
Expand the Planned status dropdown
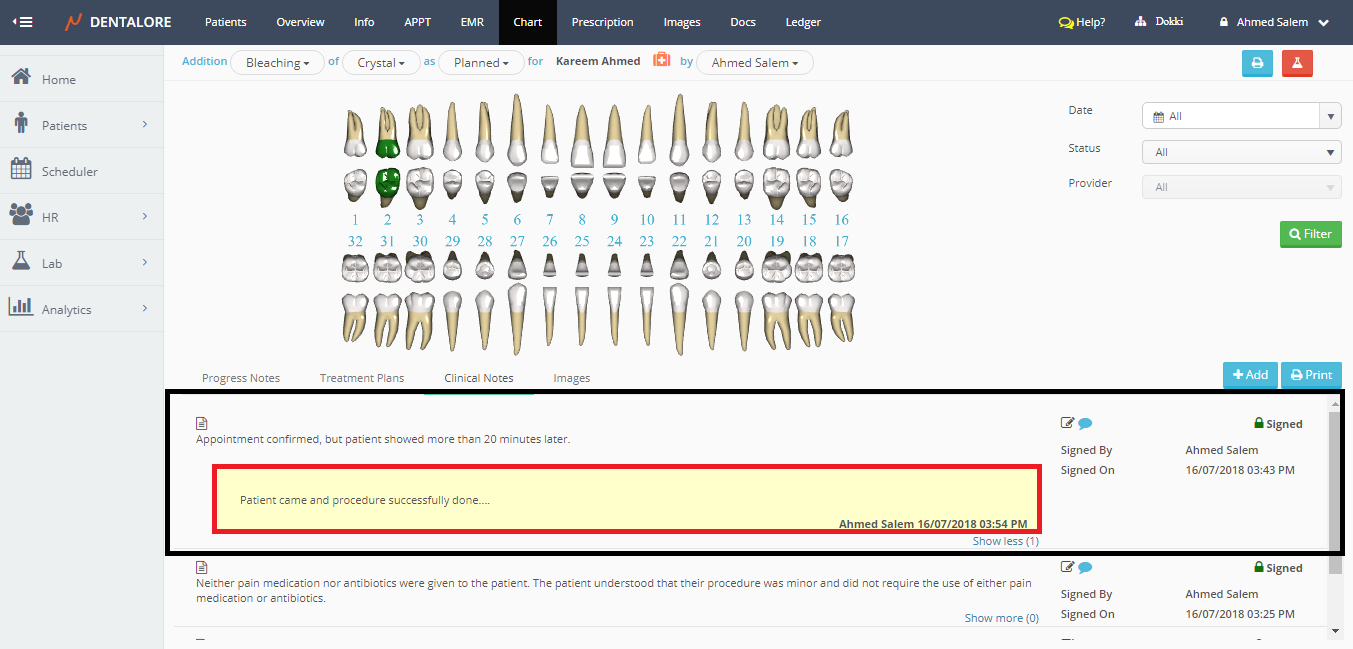click(x=481, y=63)
